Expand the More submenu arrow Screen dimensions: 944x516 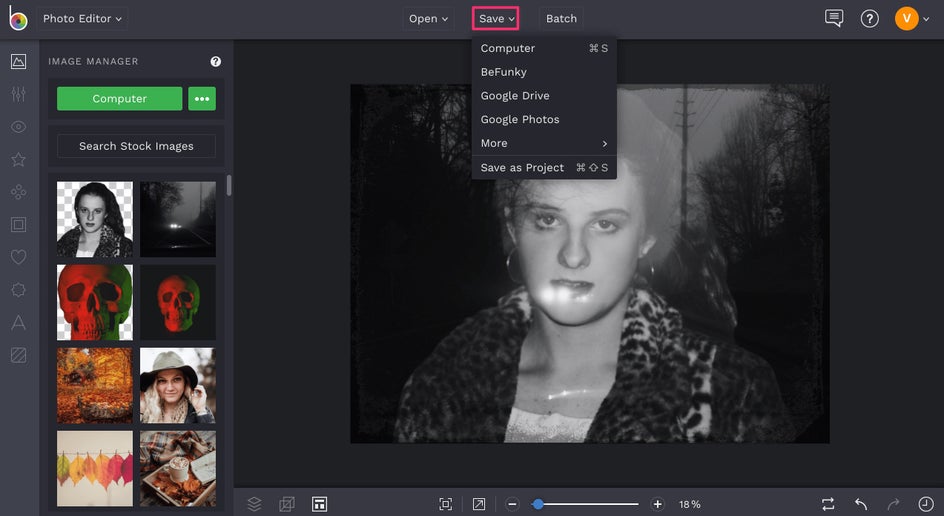(x=604, y=143)
